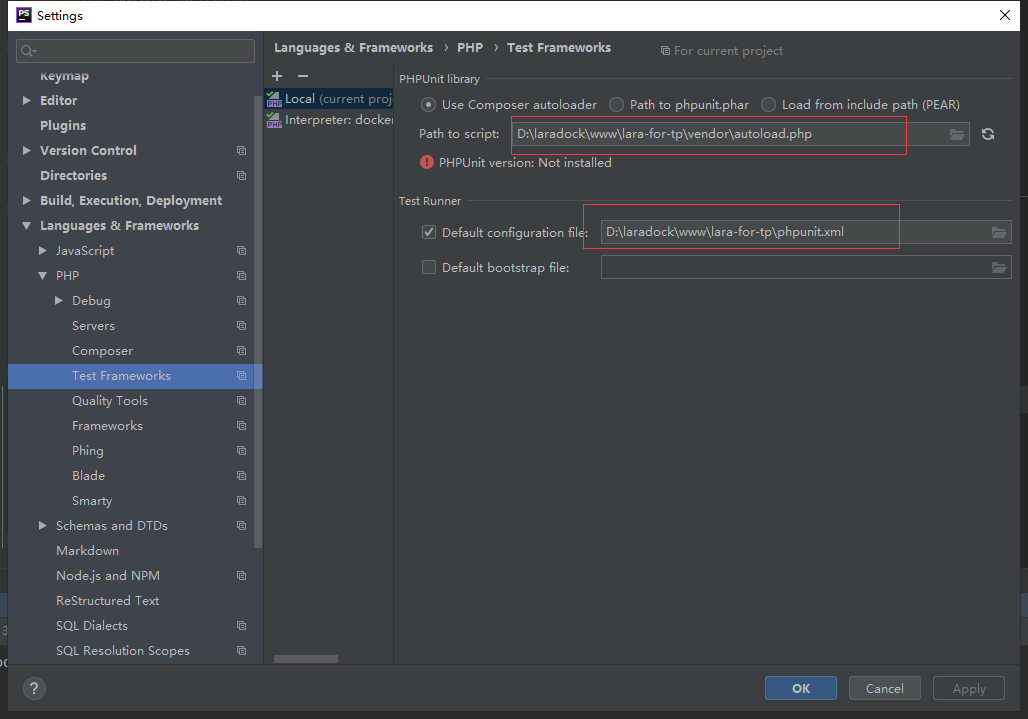Open the Markdown settings page

click(x=87, y=551)
